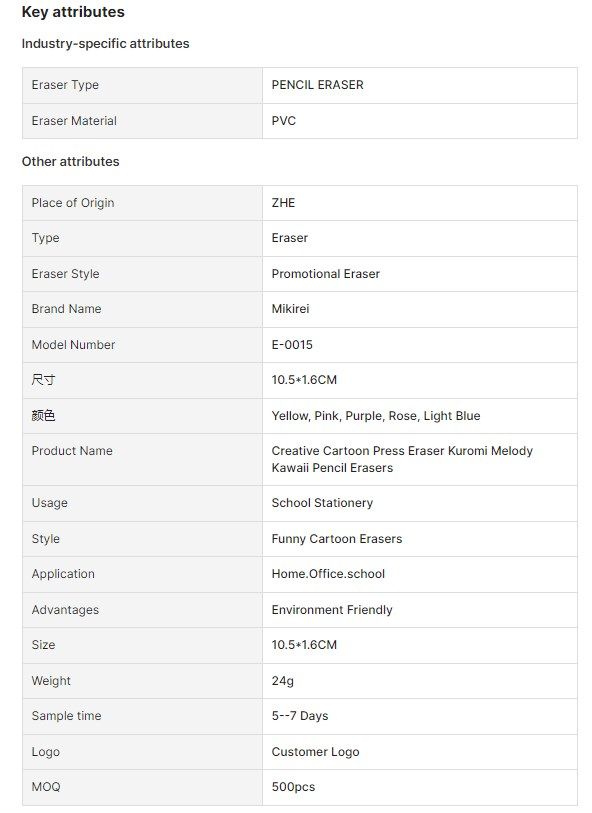The image size is (592, 813).
Task: Click the Creative Cartoon Press Eraser product name
Action: pyautogui.click(x=402, y=459)
